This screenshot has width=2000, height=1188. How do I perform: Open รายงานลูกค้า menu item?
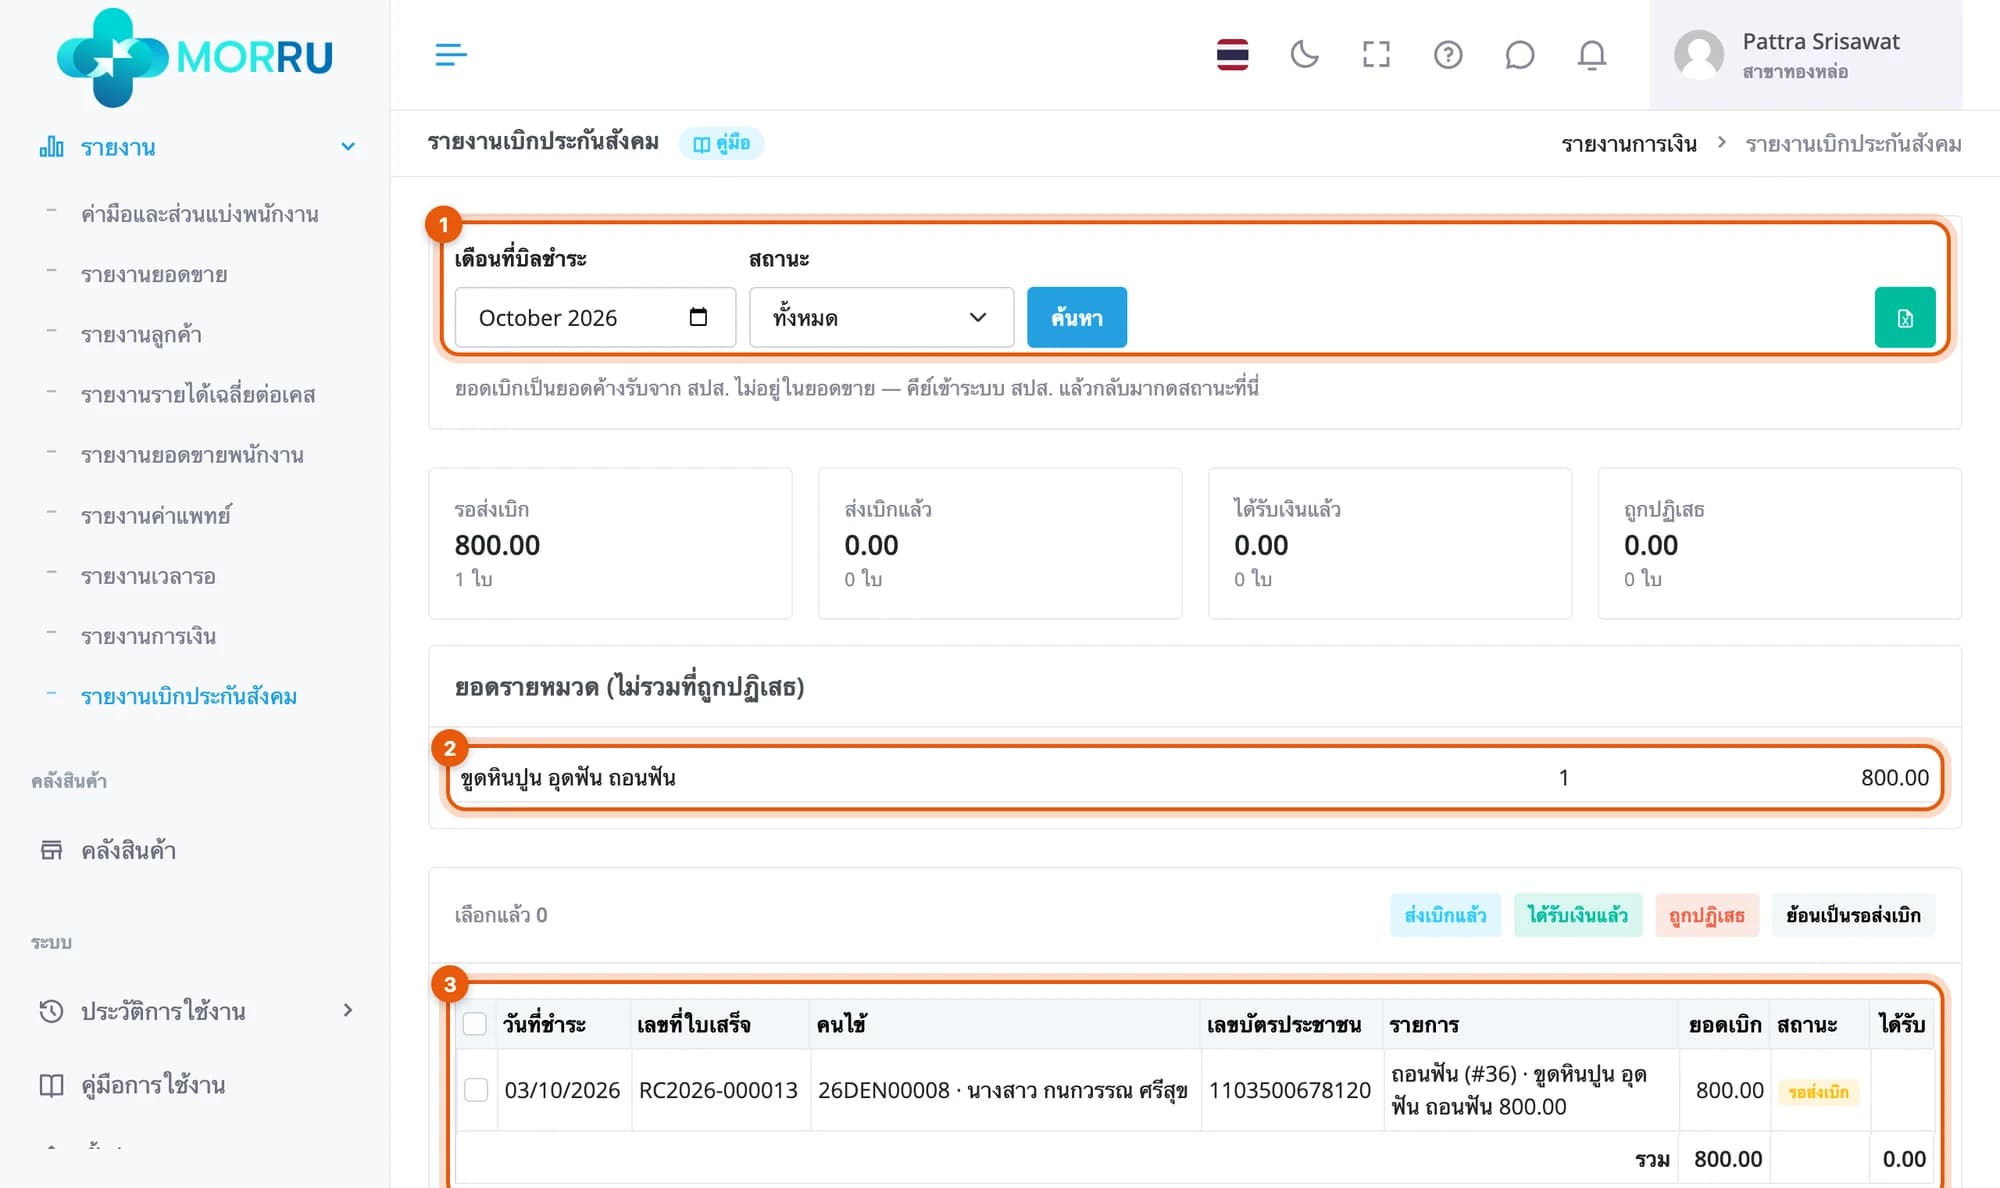(141, 334)
